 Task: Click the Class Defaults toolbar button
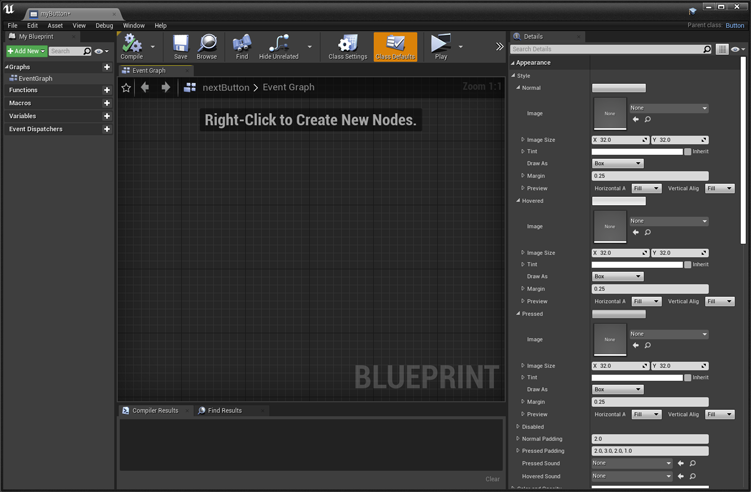click(x=396, y=47)
